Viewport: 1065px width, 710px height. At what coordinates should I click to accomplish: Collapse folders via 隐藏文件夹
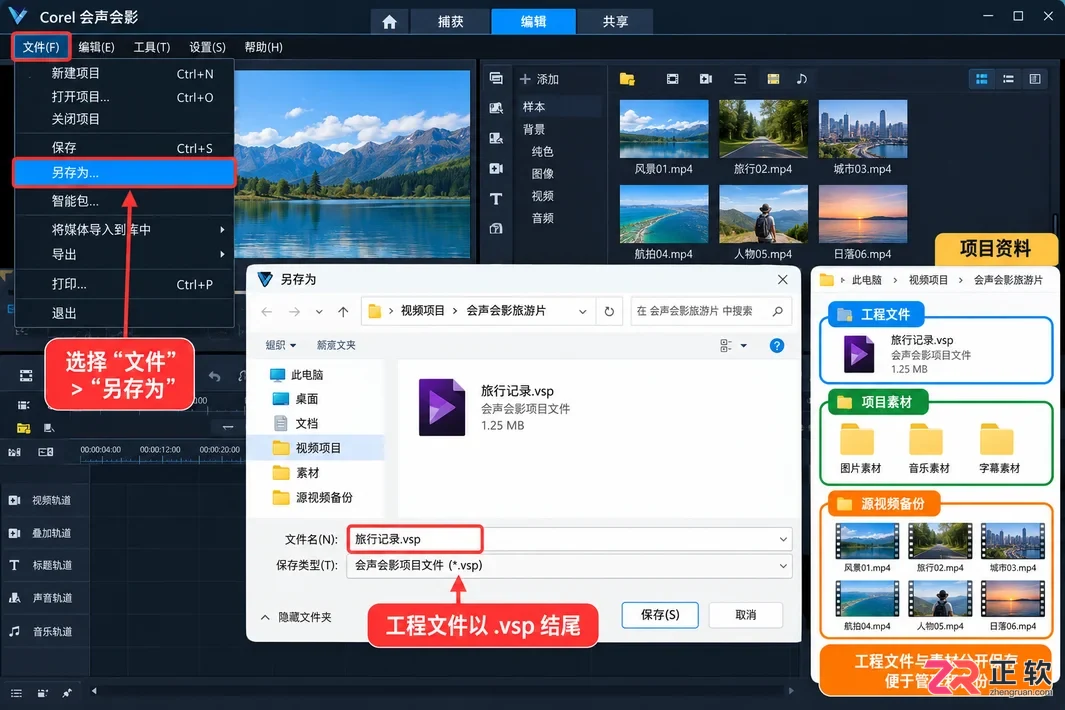click(296, 617)
